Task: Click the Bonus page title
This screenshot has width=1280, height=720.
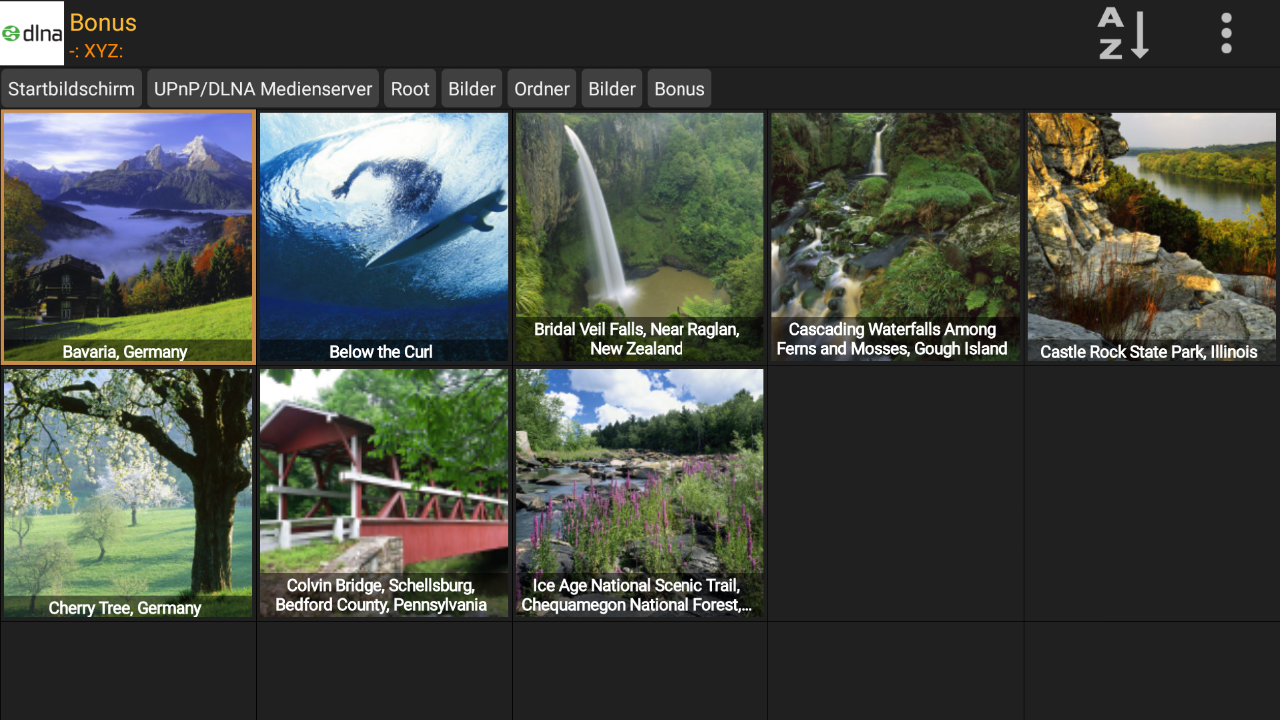Action: point(103,22)
